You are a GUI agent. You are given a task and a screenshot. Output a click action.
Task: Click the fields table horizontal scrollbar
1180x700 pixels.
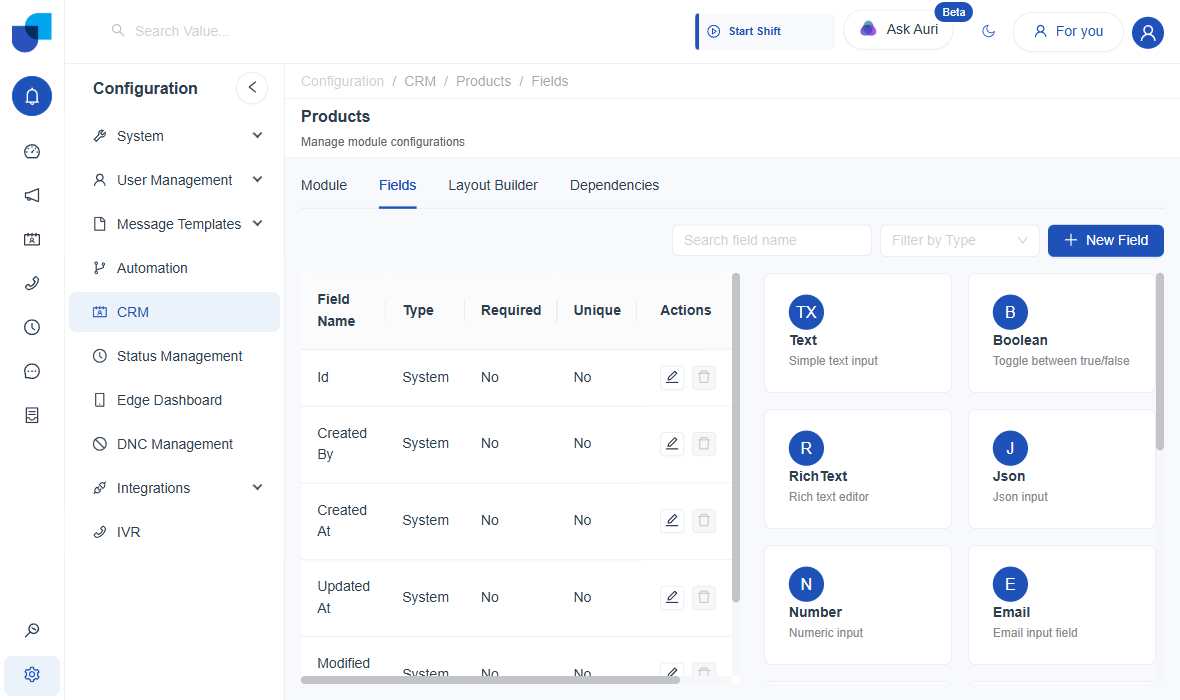coord(490,680)
